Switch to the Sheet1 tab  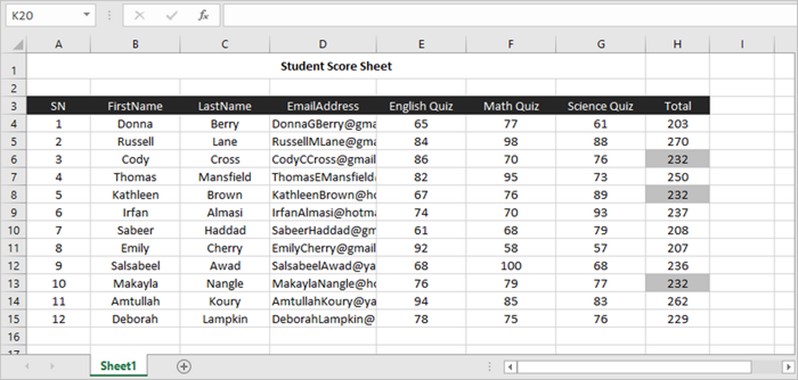click(x=118, y=366)
